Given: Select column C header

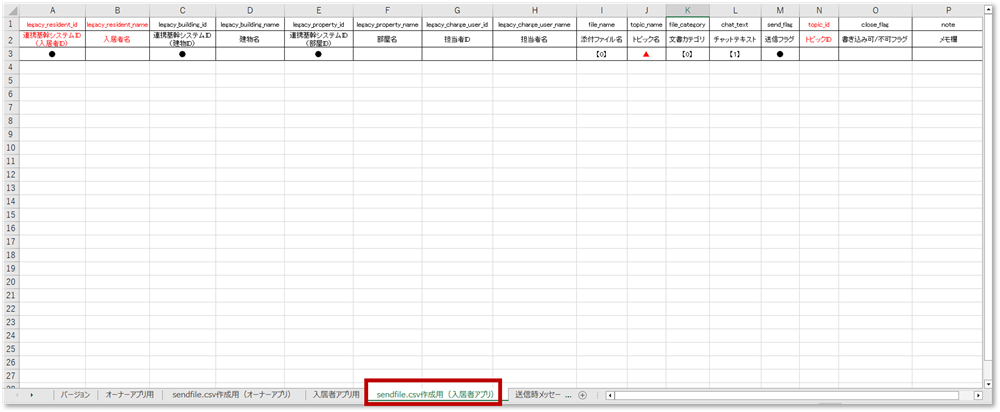Looking at the screenshot, I should click(x=182, y=11).
